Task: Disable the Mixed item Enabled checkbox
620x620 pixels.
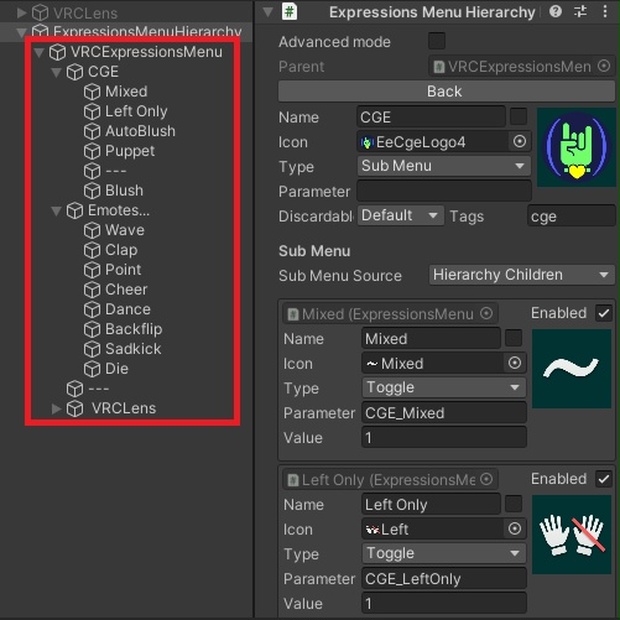Action: point(603,313)
